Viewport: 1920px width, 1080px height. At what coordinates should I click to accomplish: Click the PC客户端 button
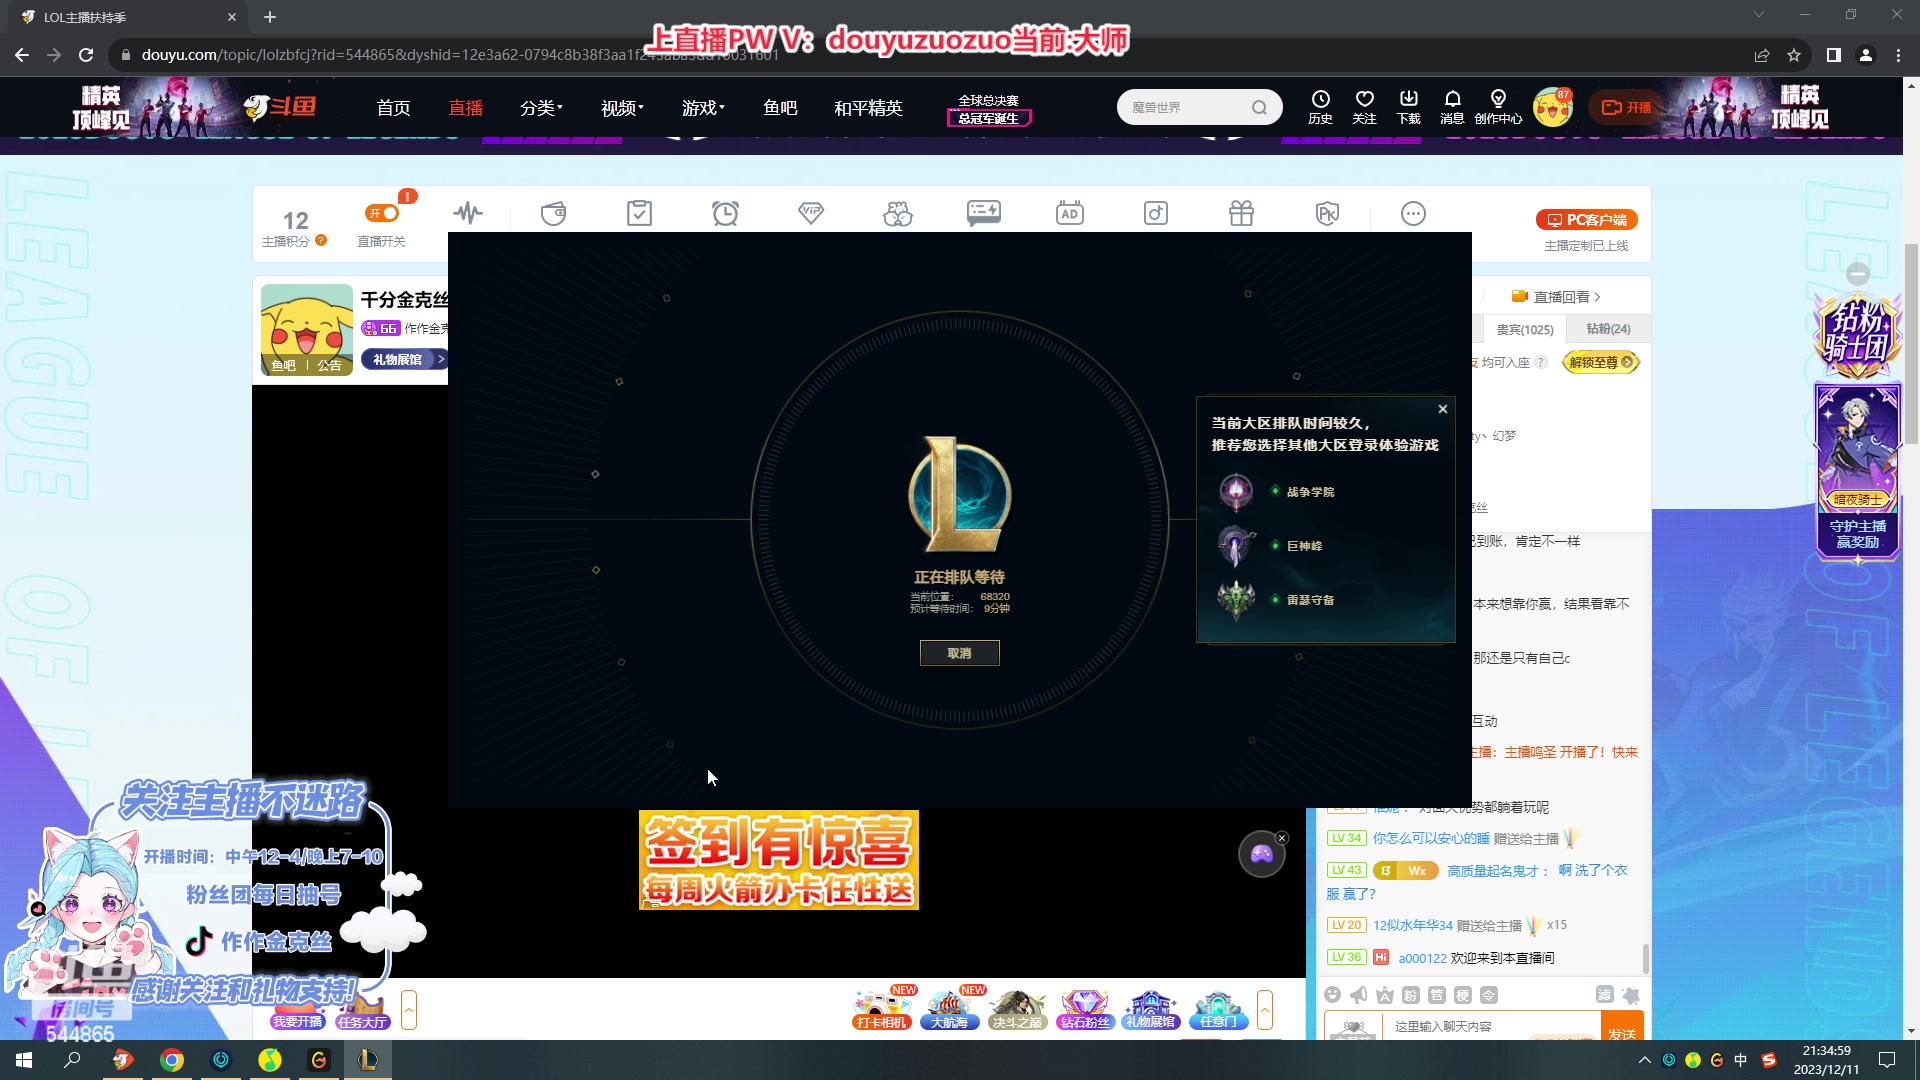(1586, 220)
